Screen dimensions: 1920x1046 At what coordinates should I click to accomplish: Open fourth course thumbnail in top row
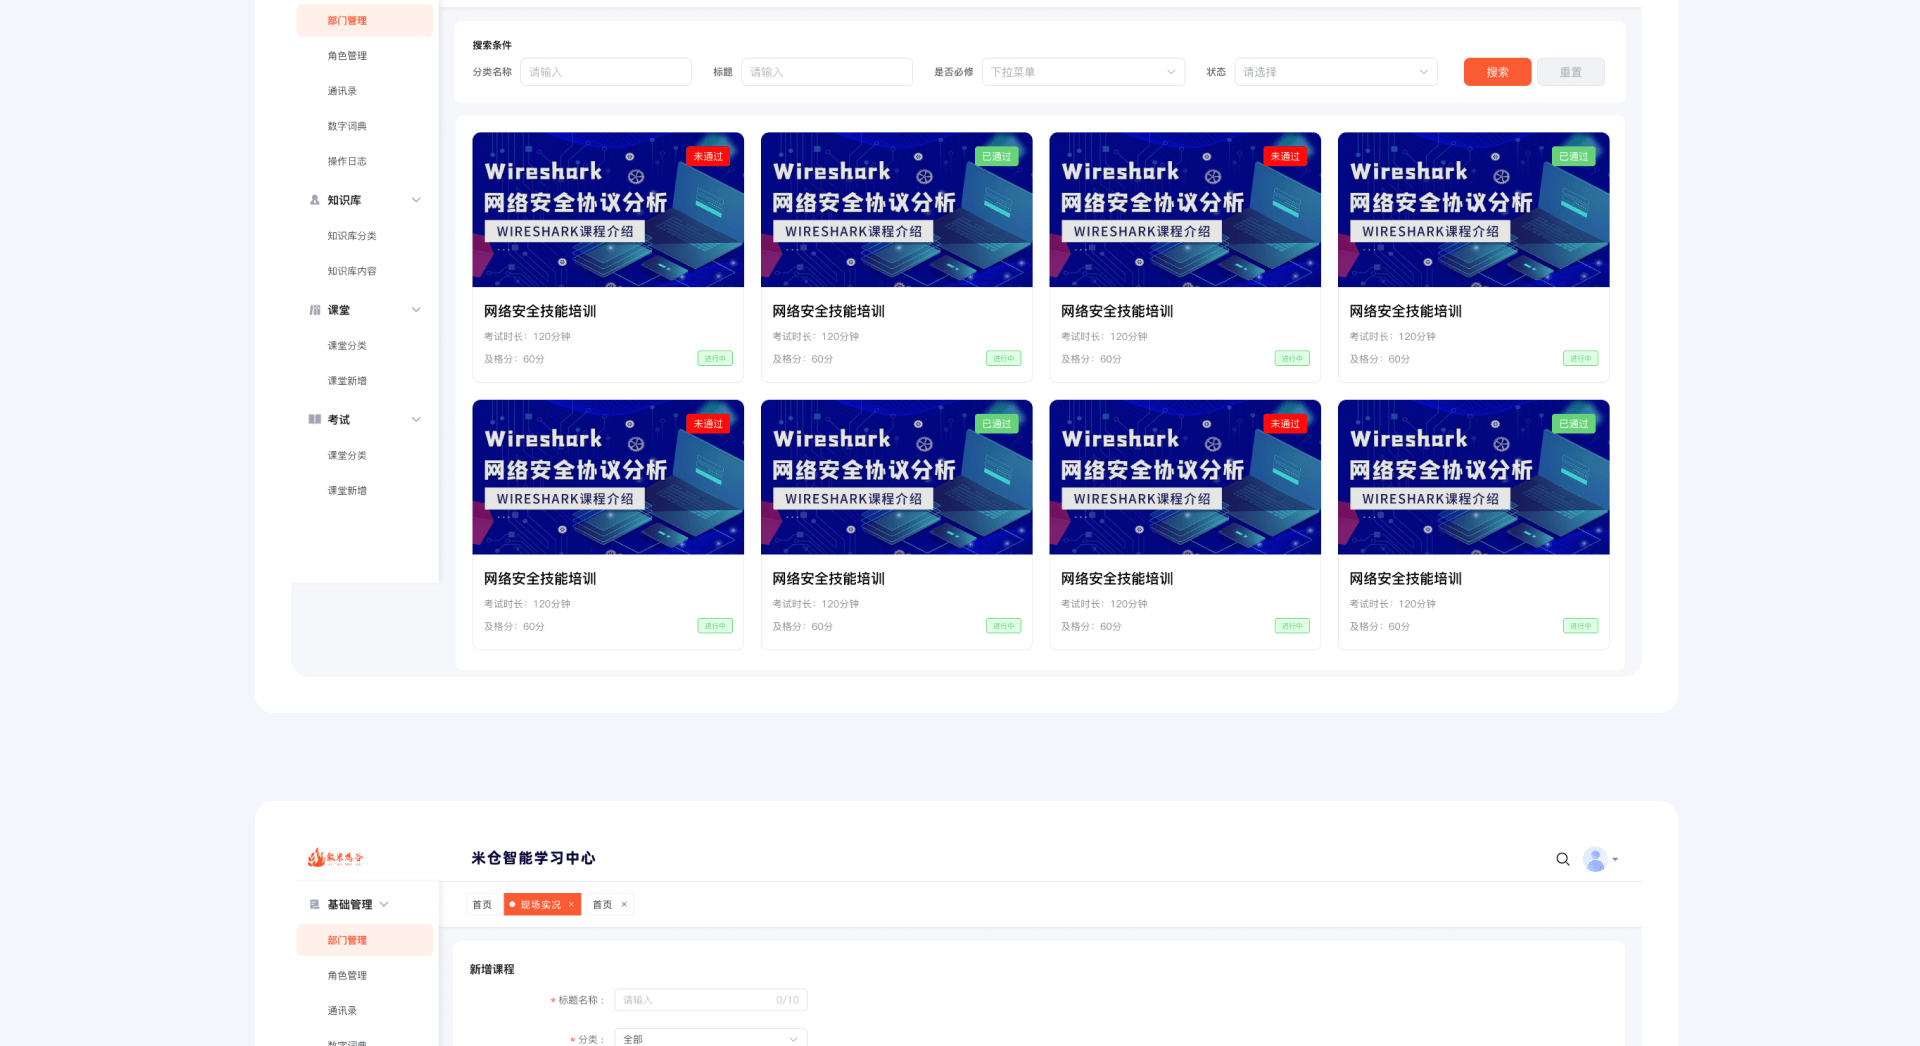pyautogui.click(x=1473, y=210)
